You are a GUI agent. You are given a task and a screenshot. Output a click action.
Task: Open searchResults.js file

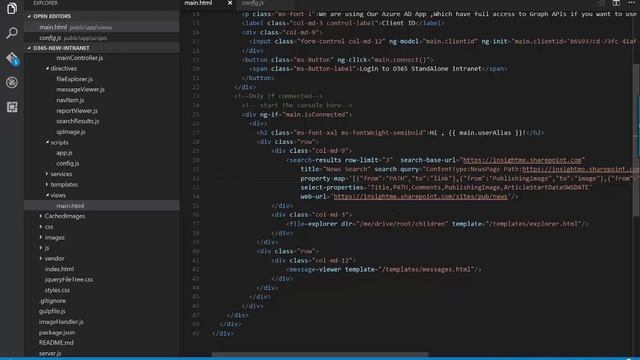click(x=78, y=121)
